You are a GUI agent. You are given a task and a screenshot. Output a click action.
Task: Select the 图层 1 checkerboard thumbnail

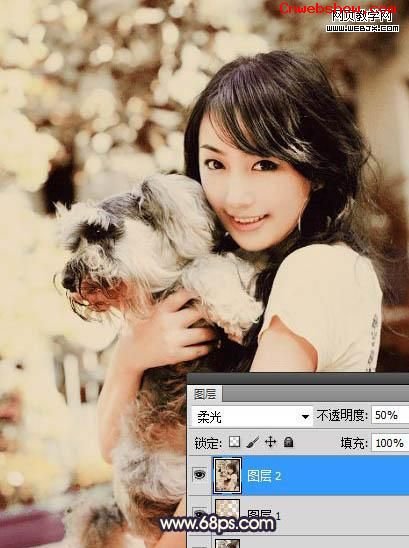(x=227, y=512)
